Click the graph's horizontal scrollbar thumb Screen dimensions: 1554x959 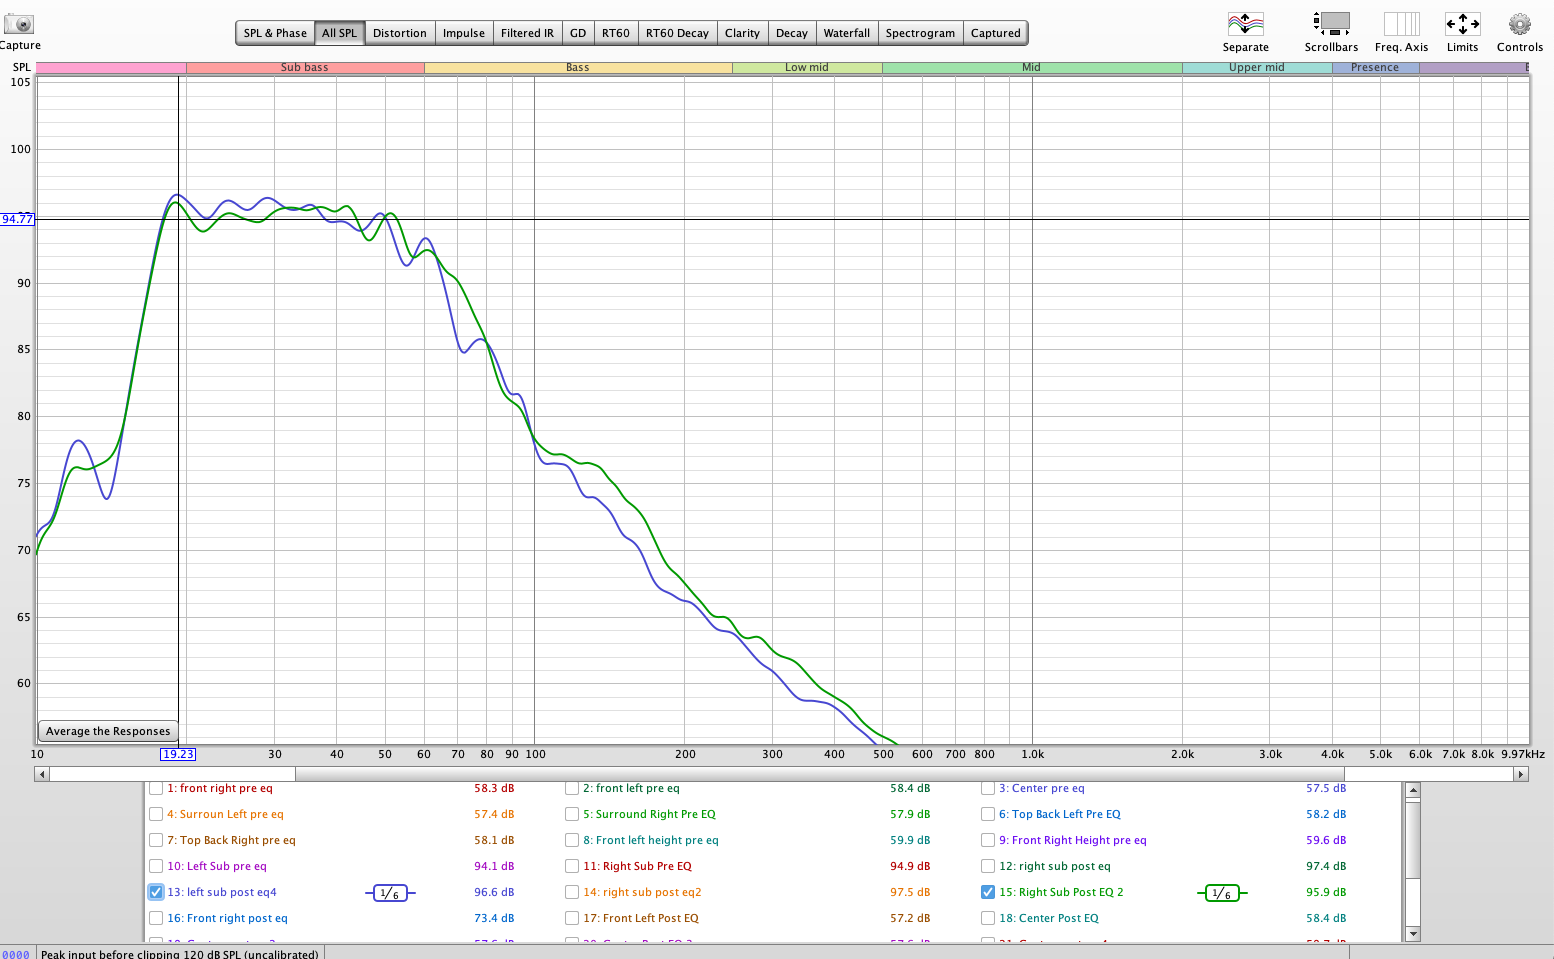[x=820, y=774]
